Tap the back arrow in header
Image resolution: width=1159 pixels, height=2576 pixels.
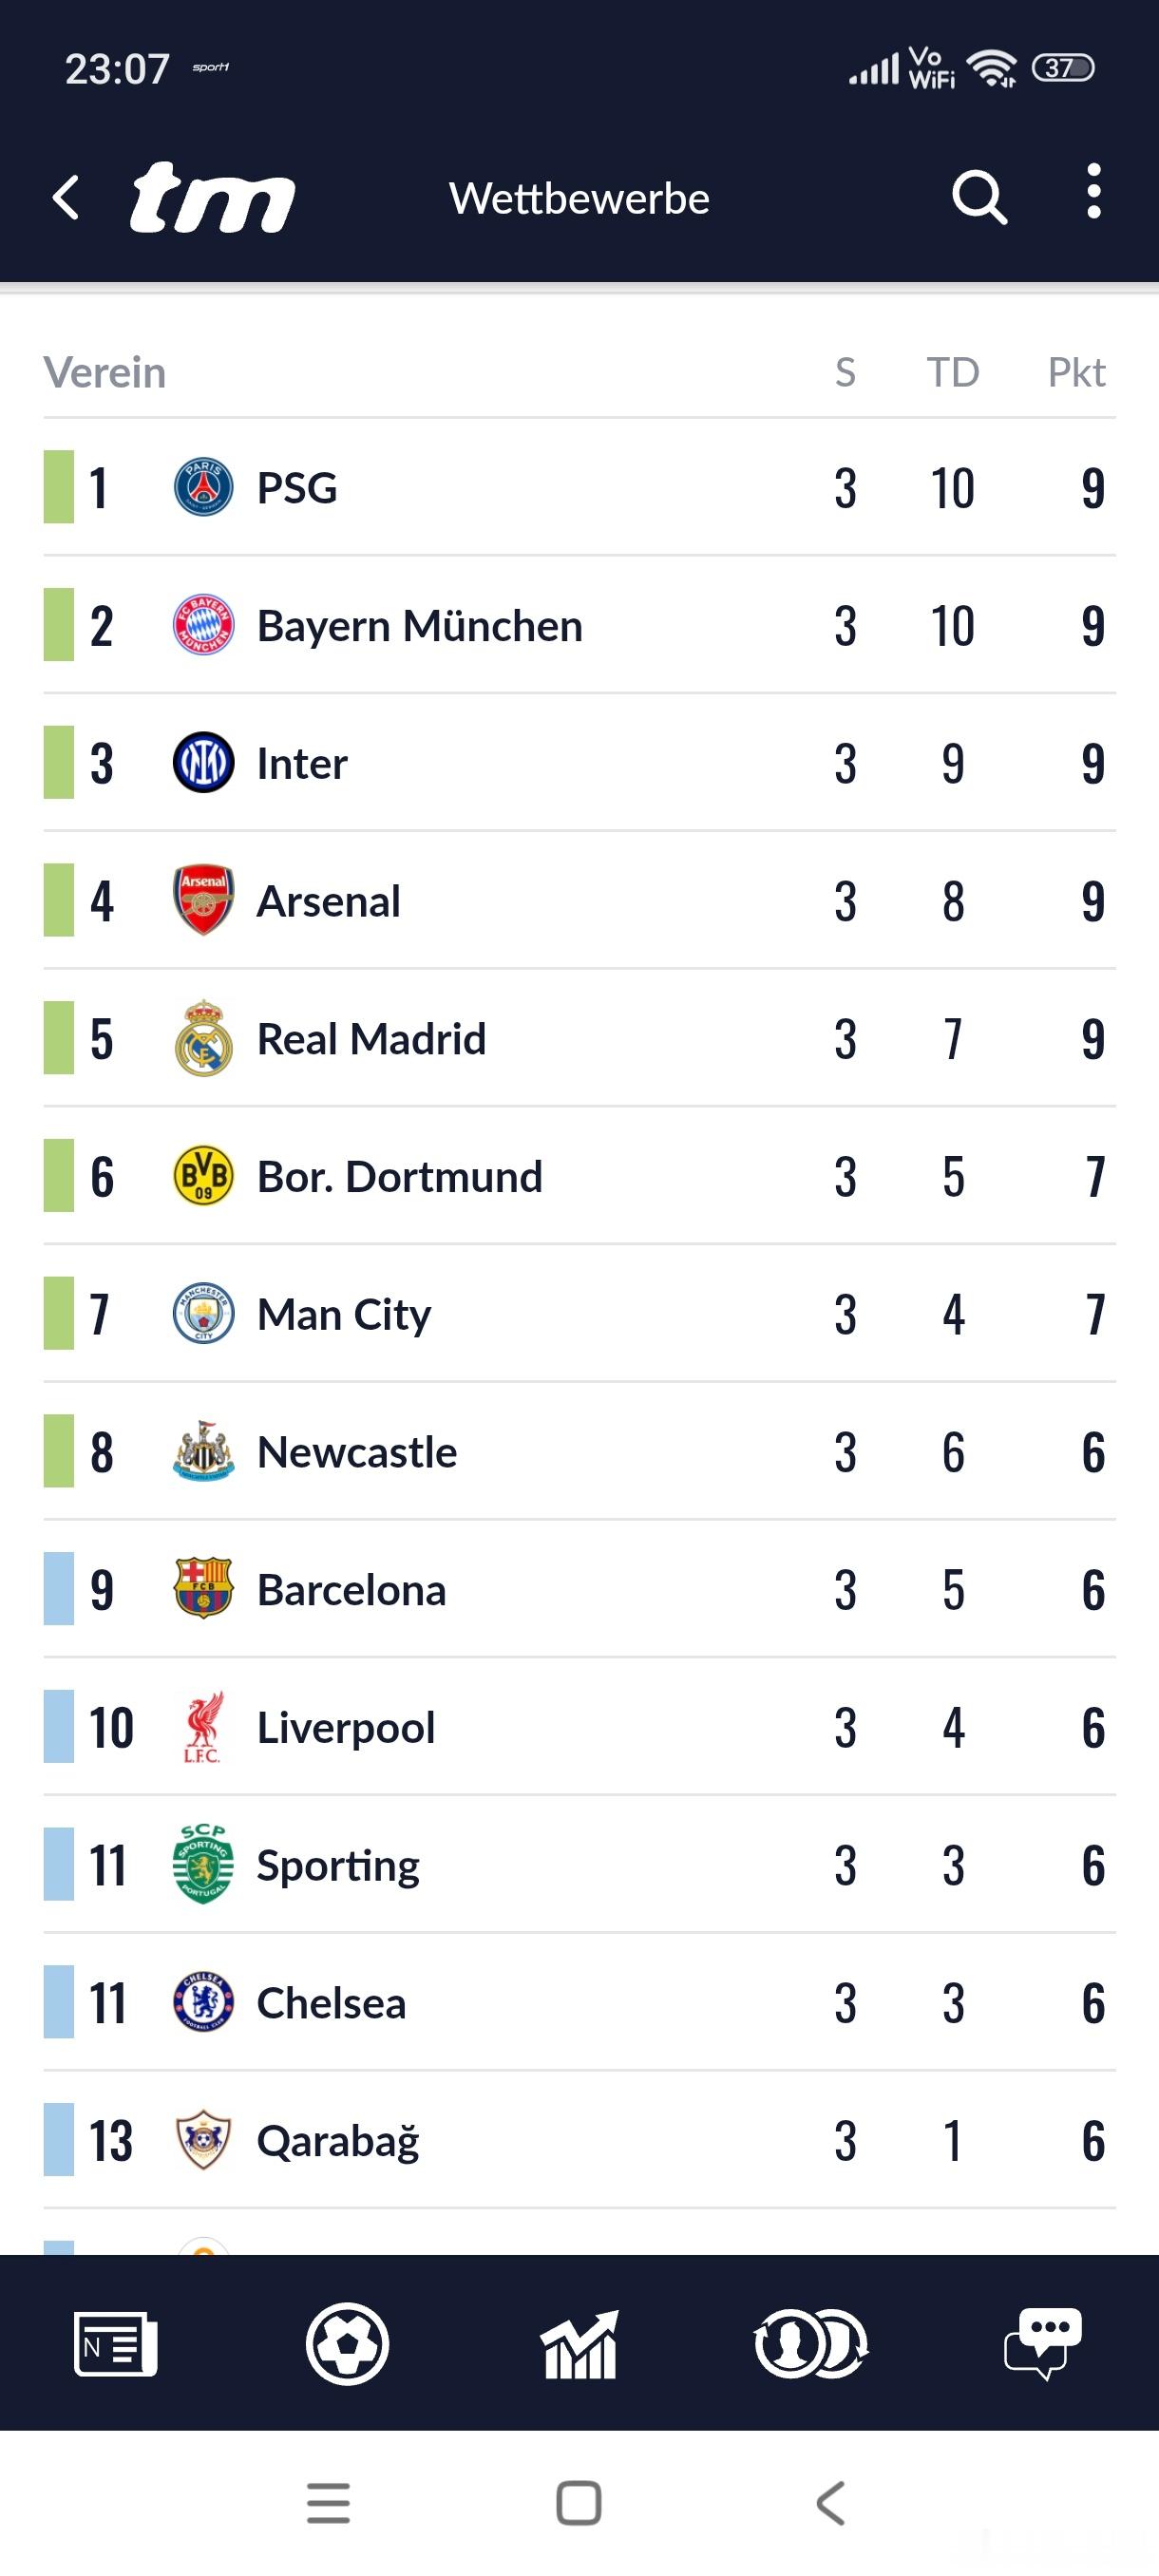point(66,197)
